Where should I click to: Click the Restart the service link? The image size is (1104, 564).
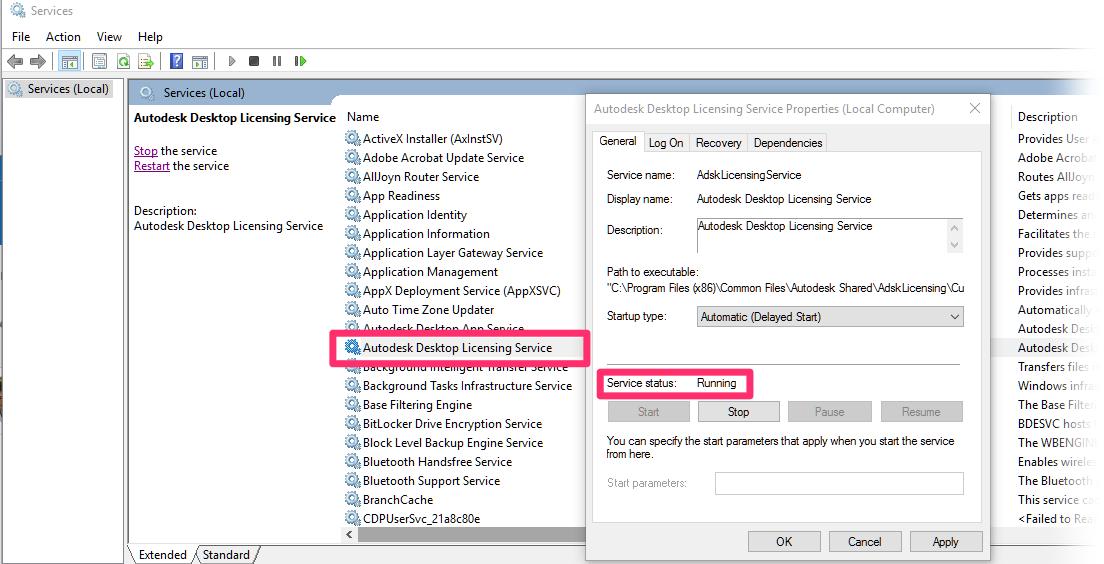pos(152,166)
